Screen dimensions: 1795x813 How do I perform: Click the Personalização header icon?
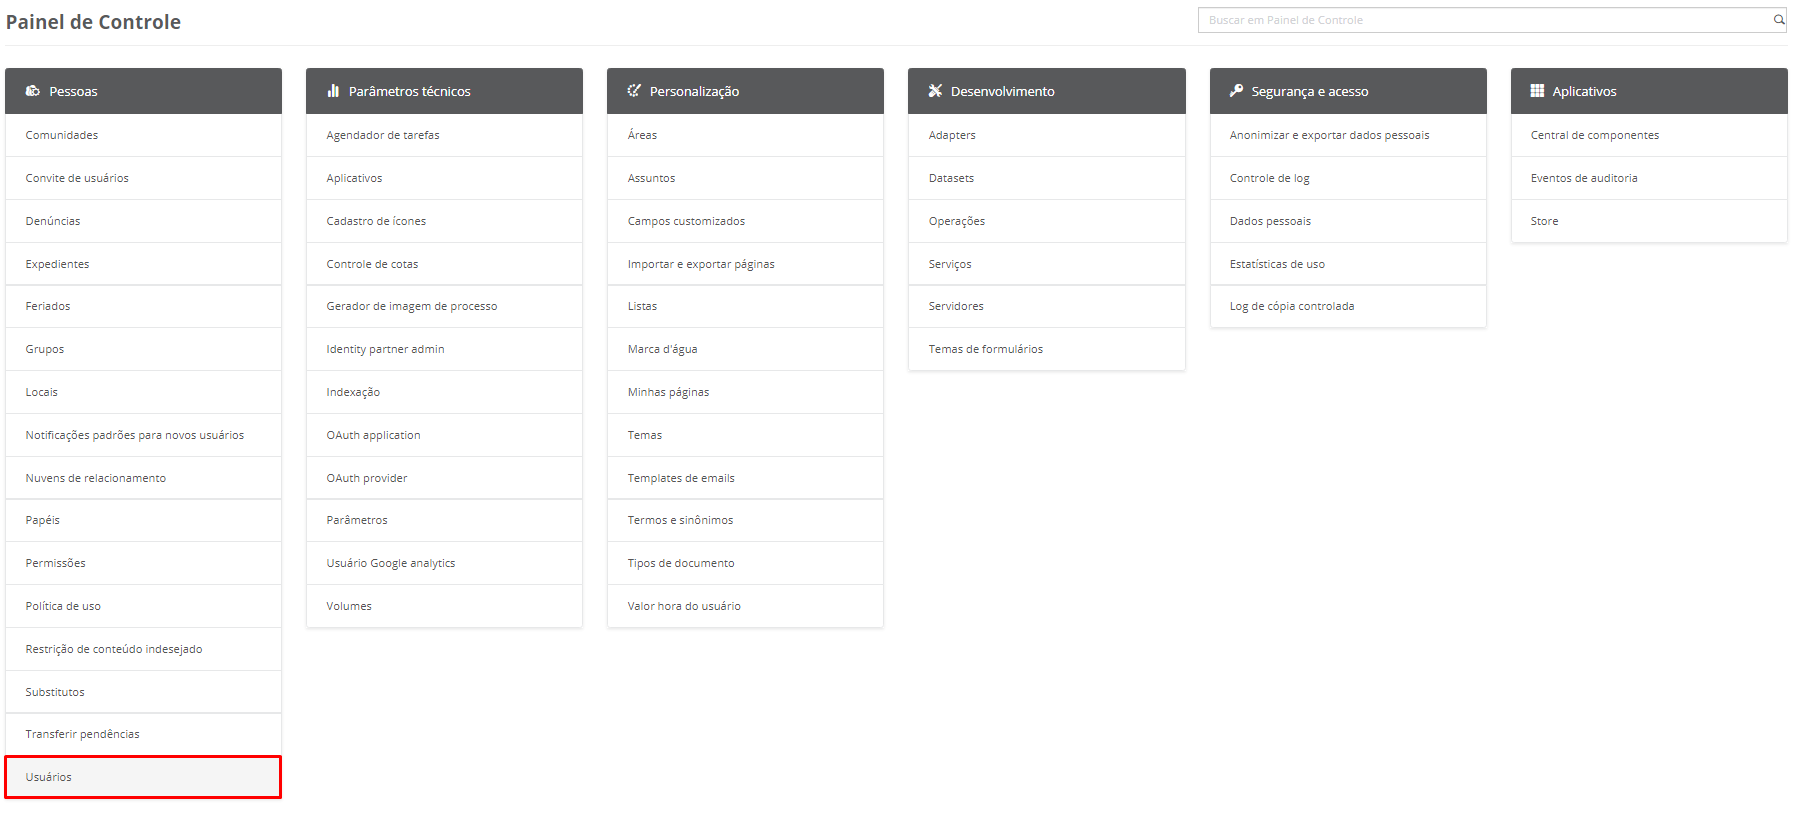click(x=634, y=91)
